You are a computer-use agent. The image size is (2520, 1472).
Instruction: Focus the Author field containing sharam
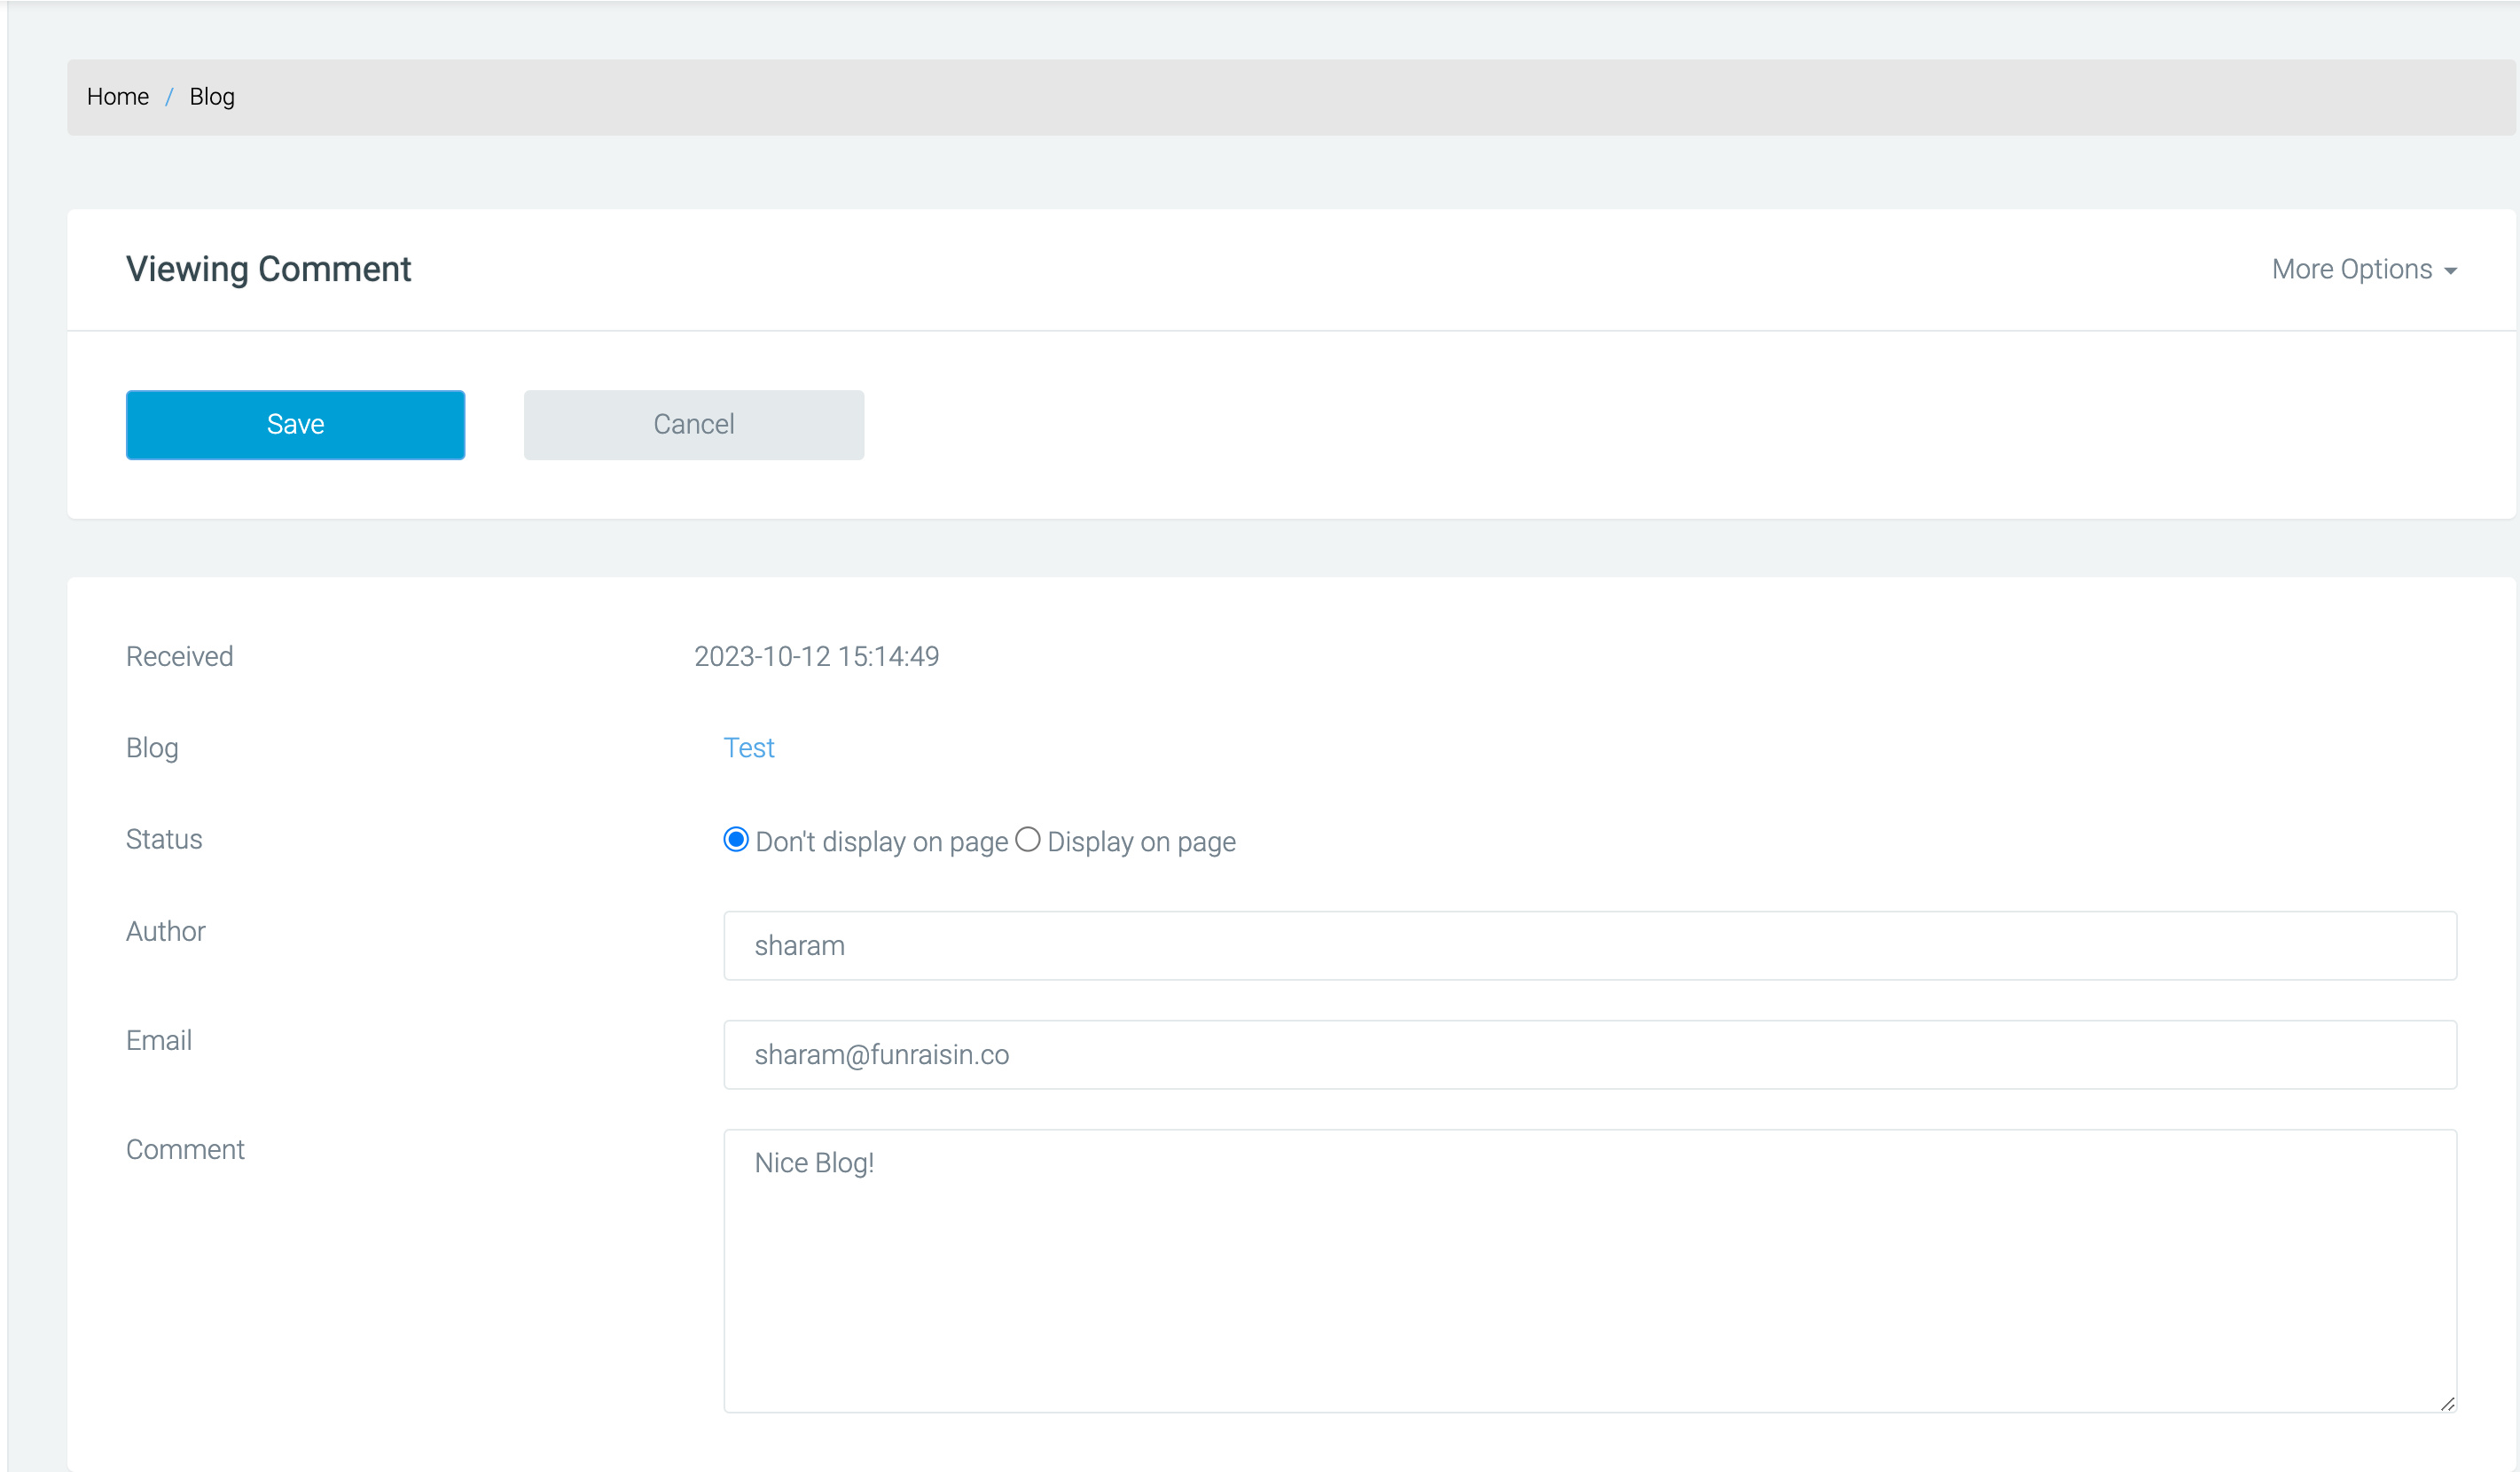pos(1590,946)
